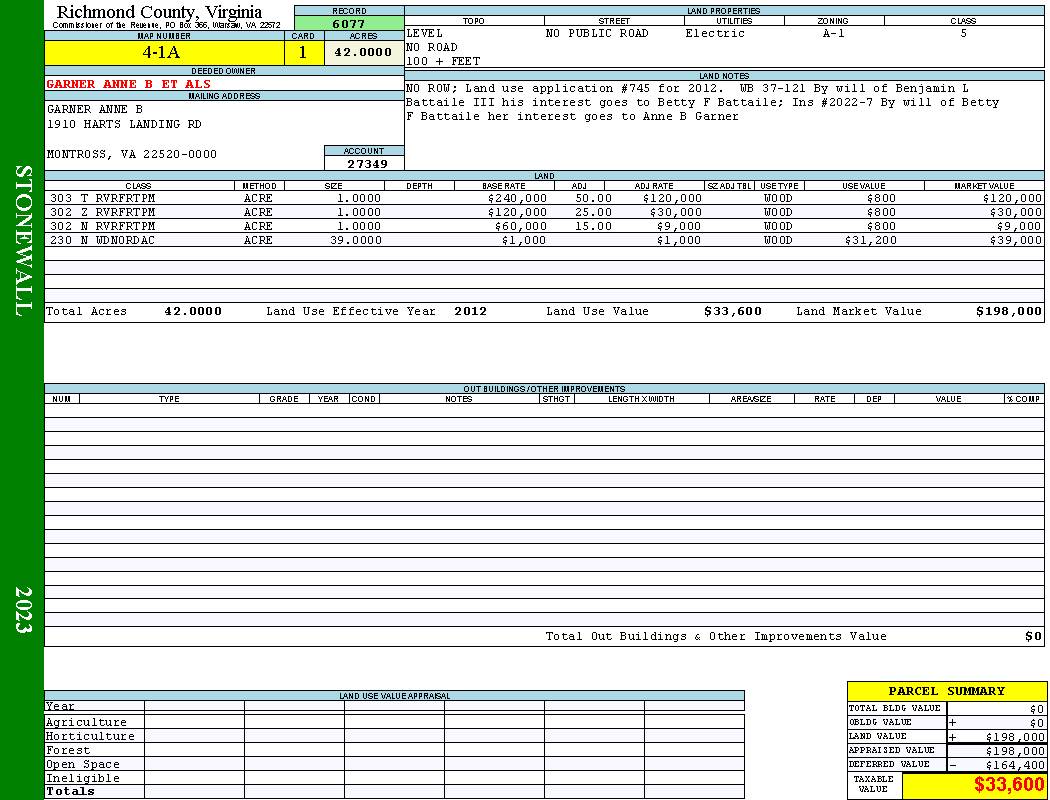Click the STONEWALL district label on sidebar

(x=23, y=241)
